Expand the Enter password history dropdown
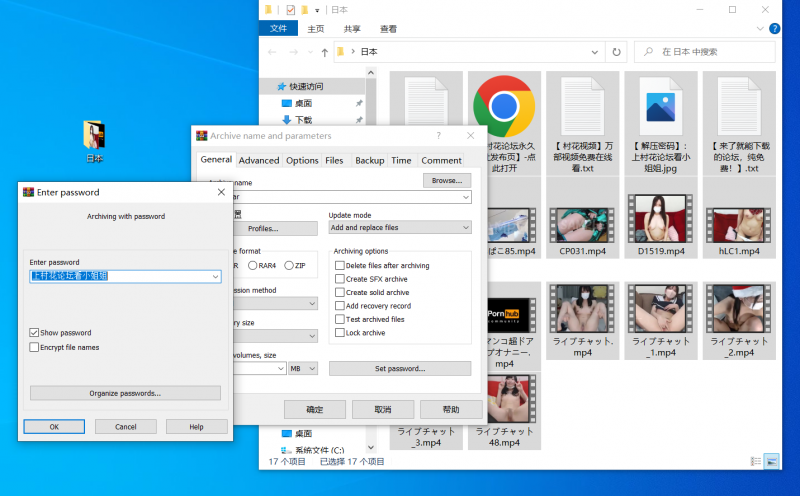800x496 pixels. coord(215,276)
